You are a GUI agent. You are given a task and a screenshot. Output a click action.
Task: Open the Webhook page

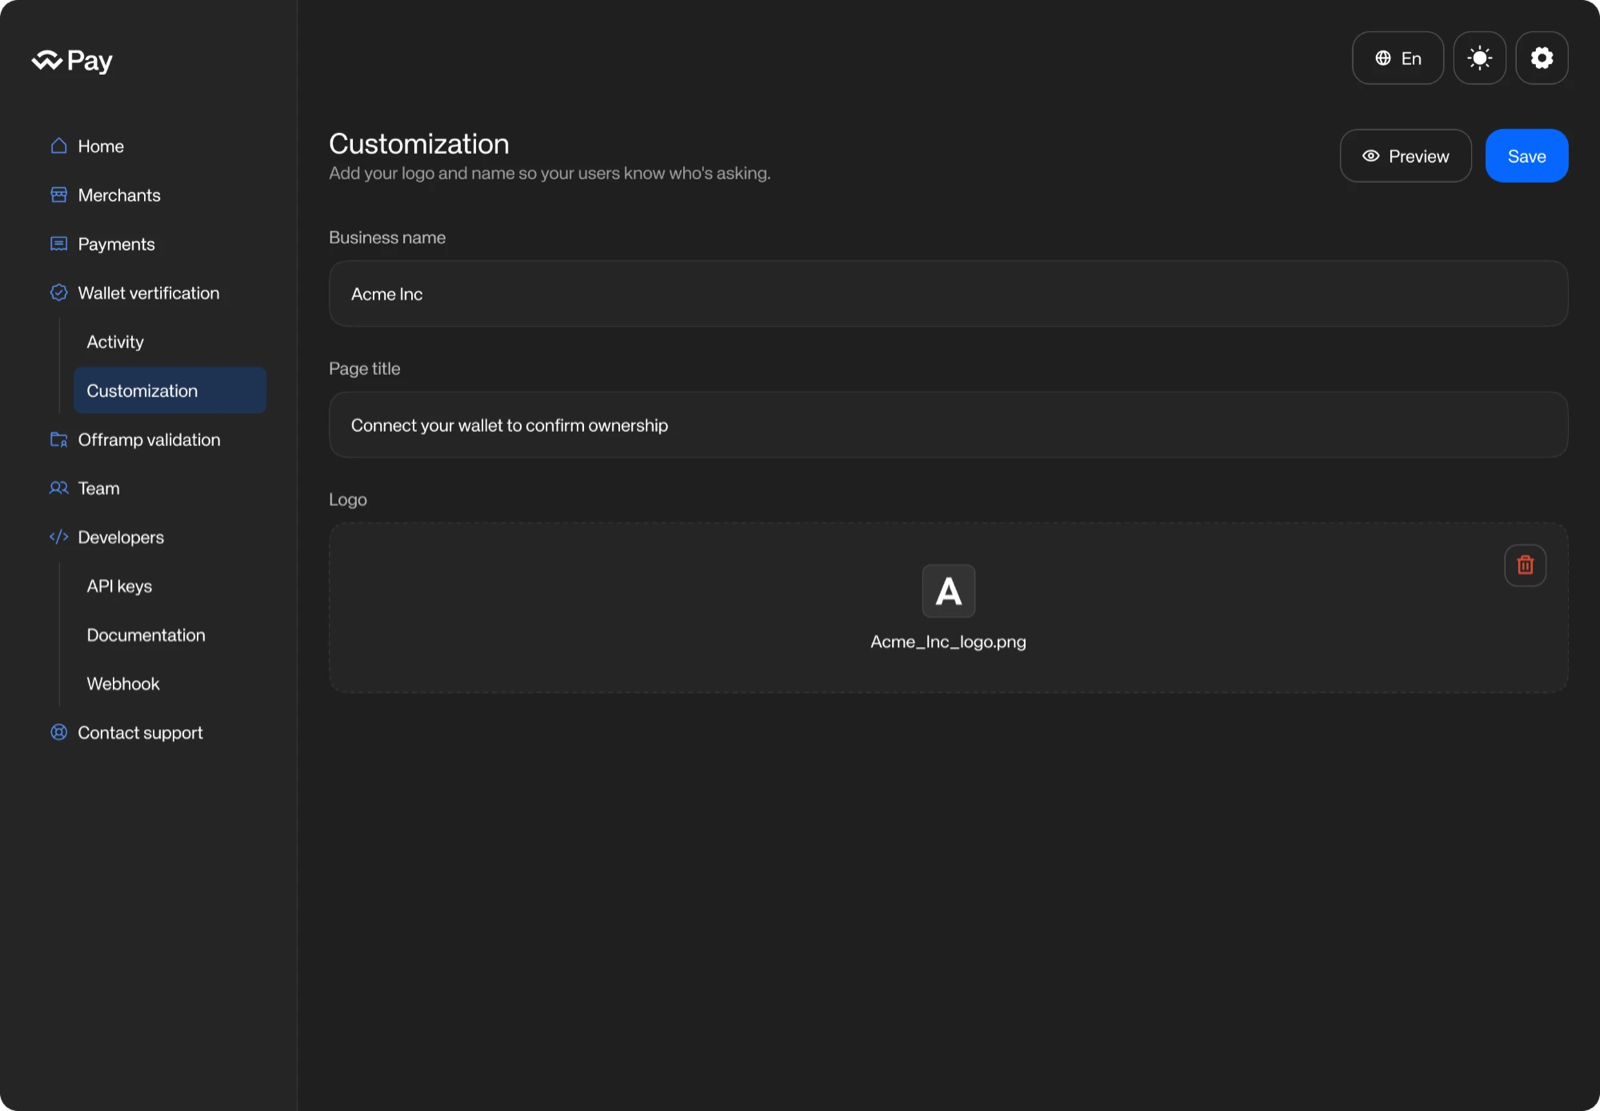tap(123, 684)
